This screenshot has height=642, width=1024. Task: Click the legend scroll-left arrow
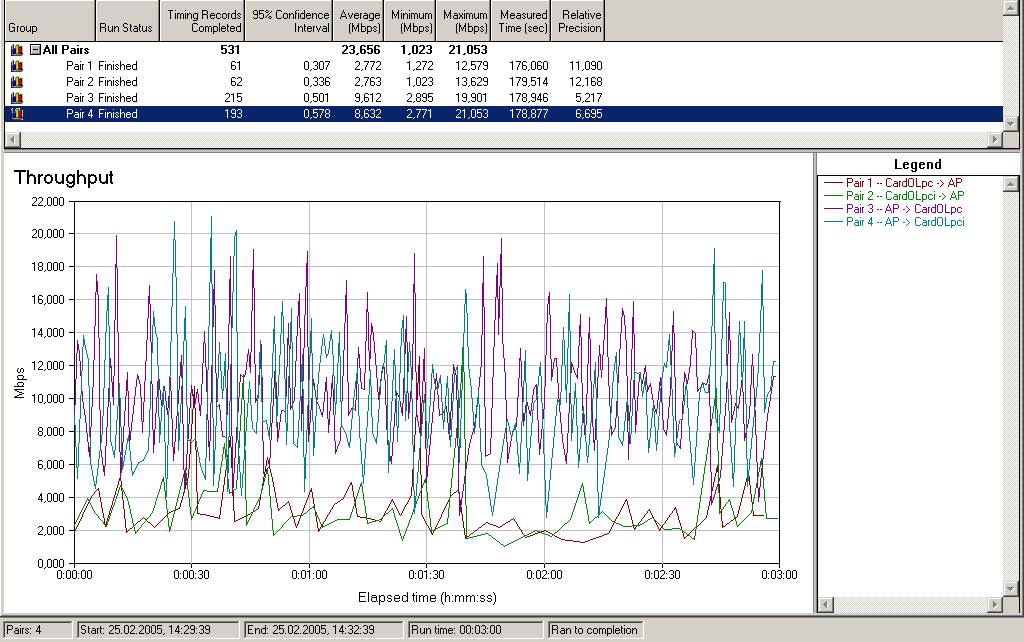tap(825, 605)
